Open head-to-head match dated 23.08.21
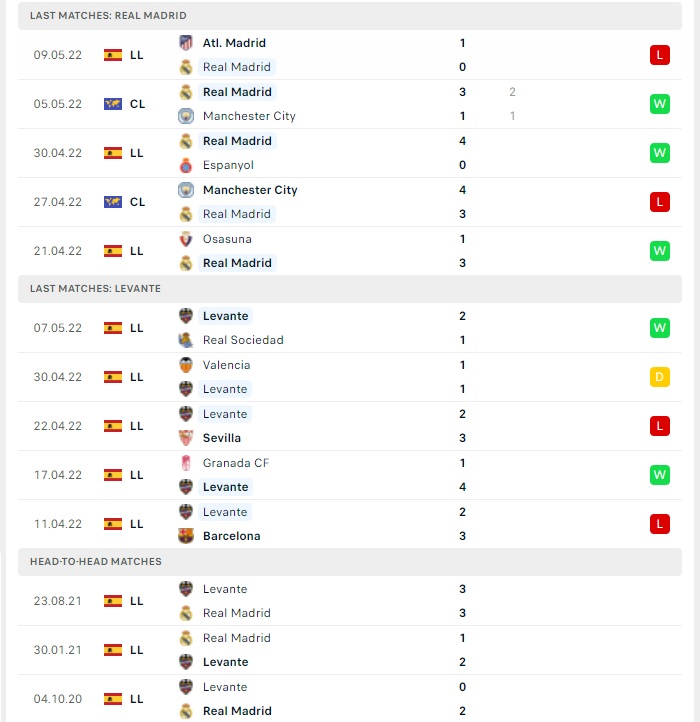This screenshot has width=700, height=722. point(350,601)
